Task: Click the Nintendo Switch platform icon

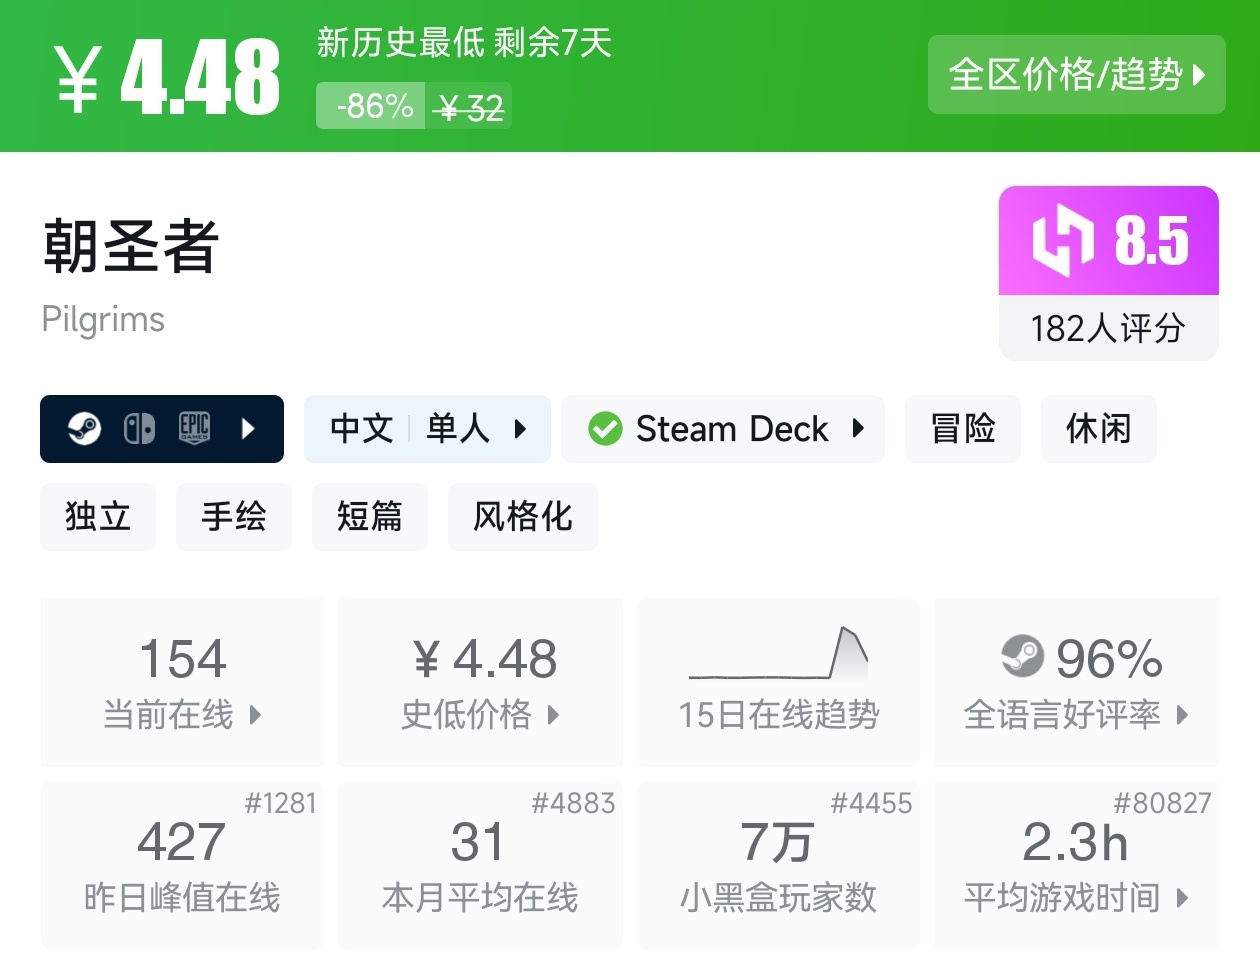Action: point(139,429)
